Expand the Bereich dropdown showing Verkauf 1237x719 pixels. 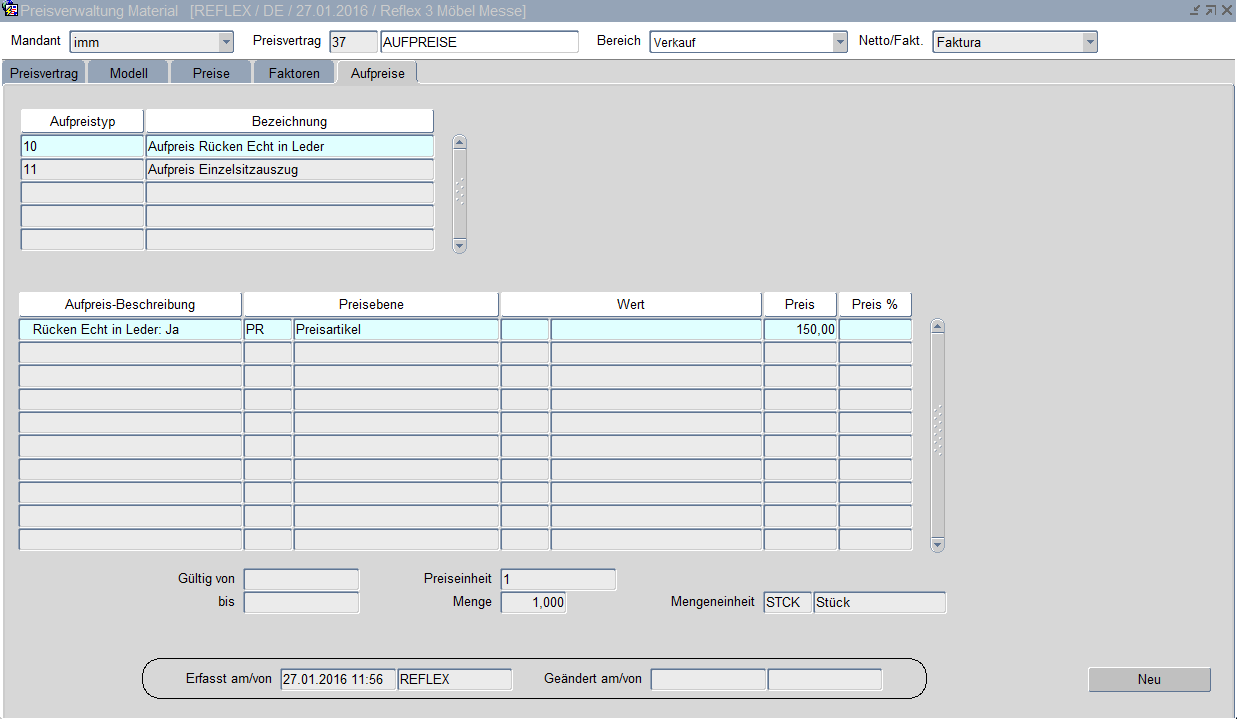point(840,42)
